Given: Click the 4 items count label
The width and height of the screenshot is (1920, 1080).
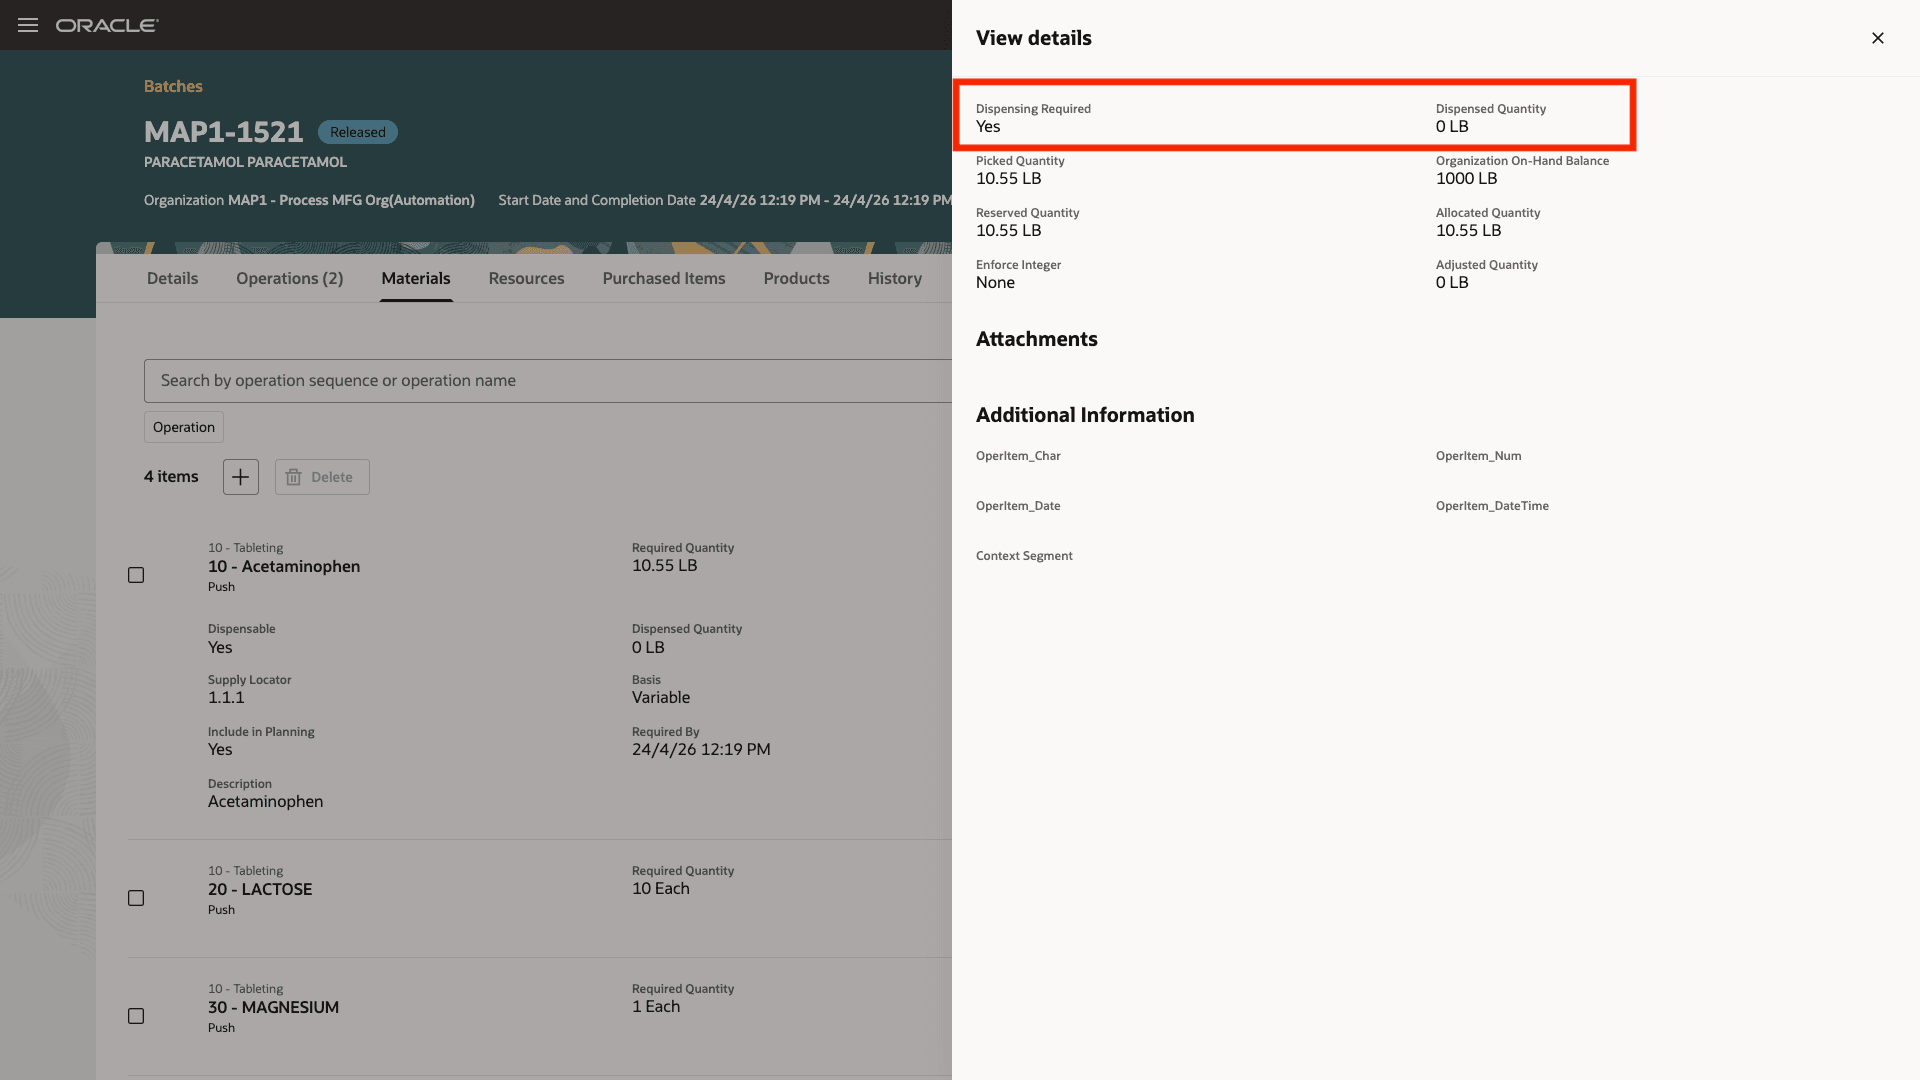Looking at the screenshot, I should (171, 477).
